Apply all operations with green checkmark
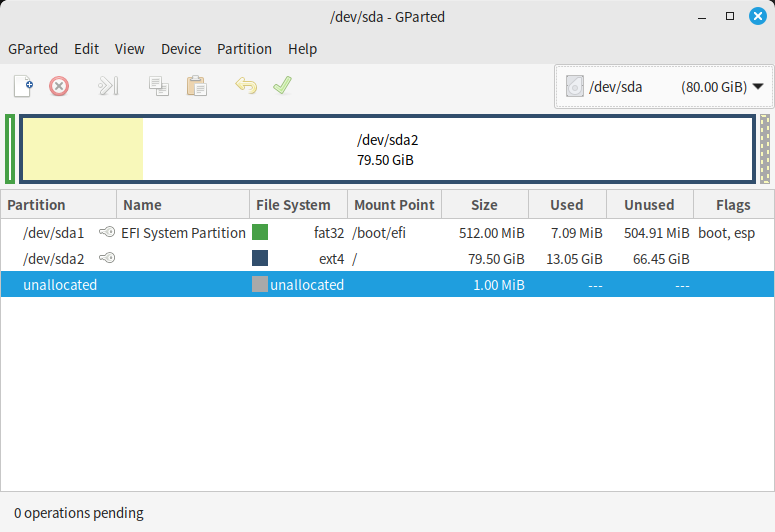The image size is (775, 532). coord(282,86)
